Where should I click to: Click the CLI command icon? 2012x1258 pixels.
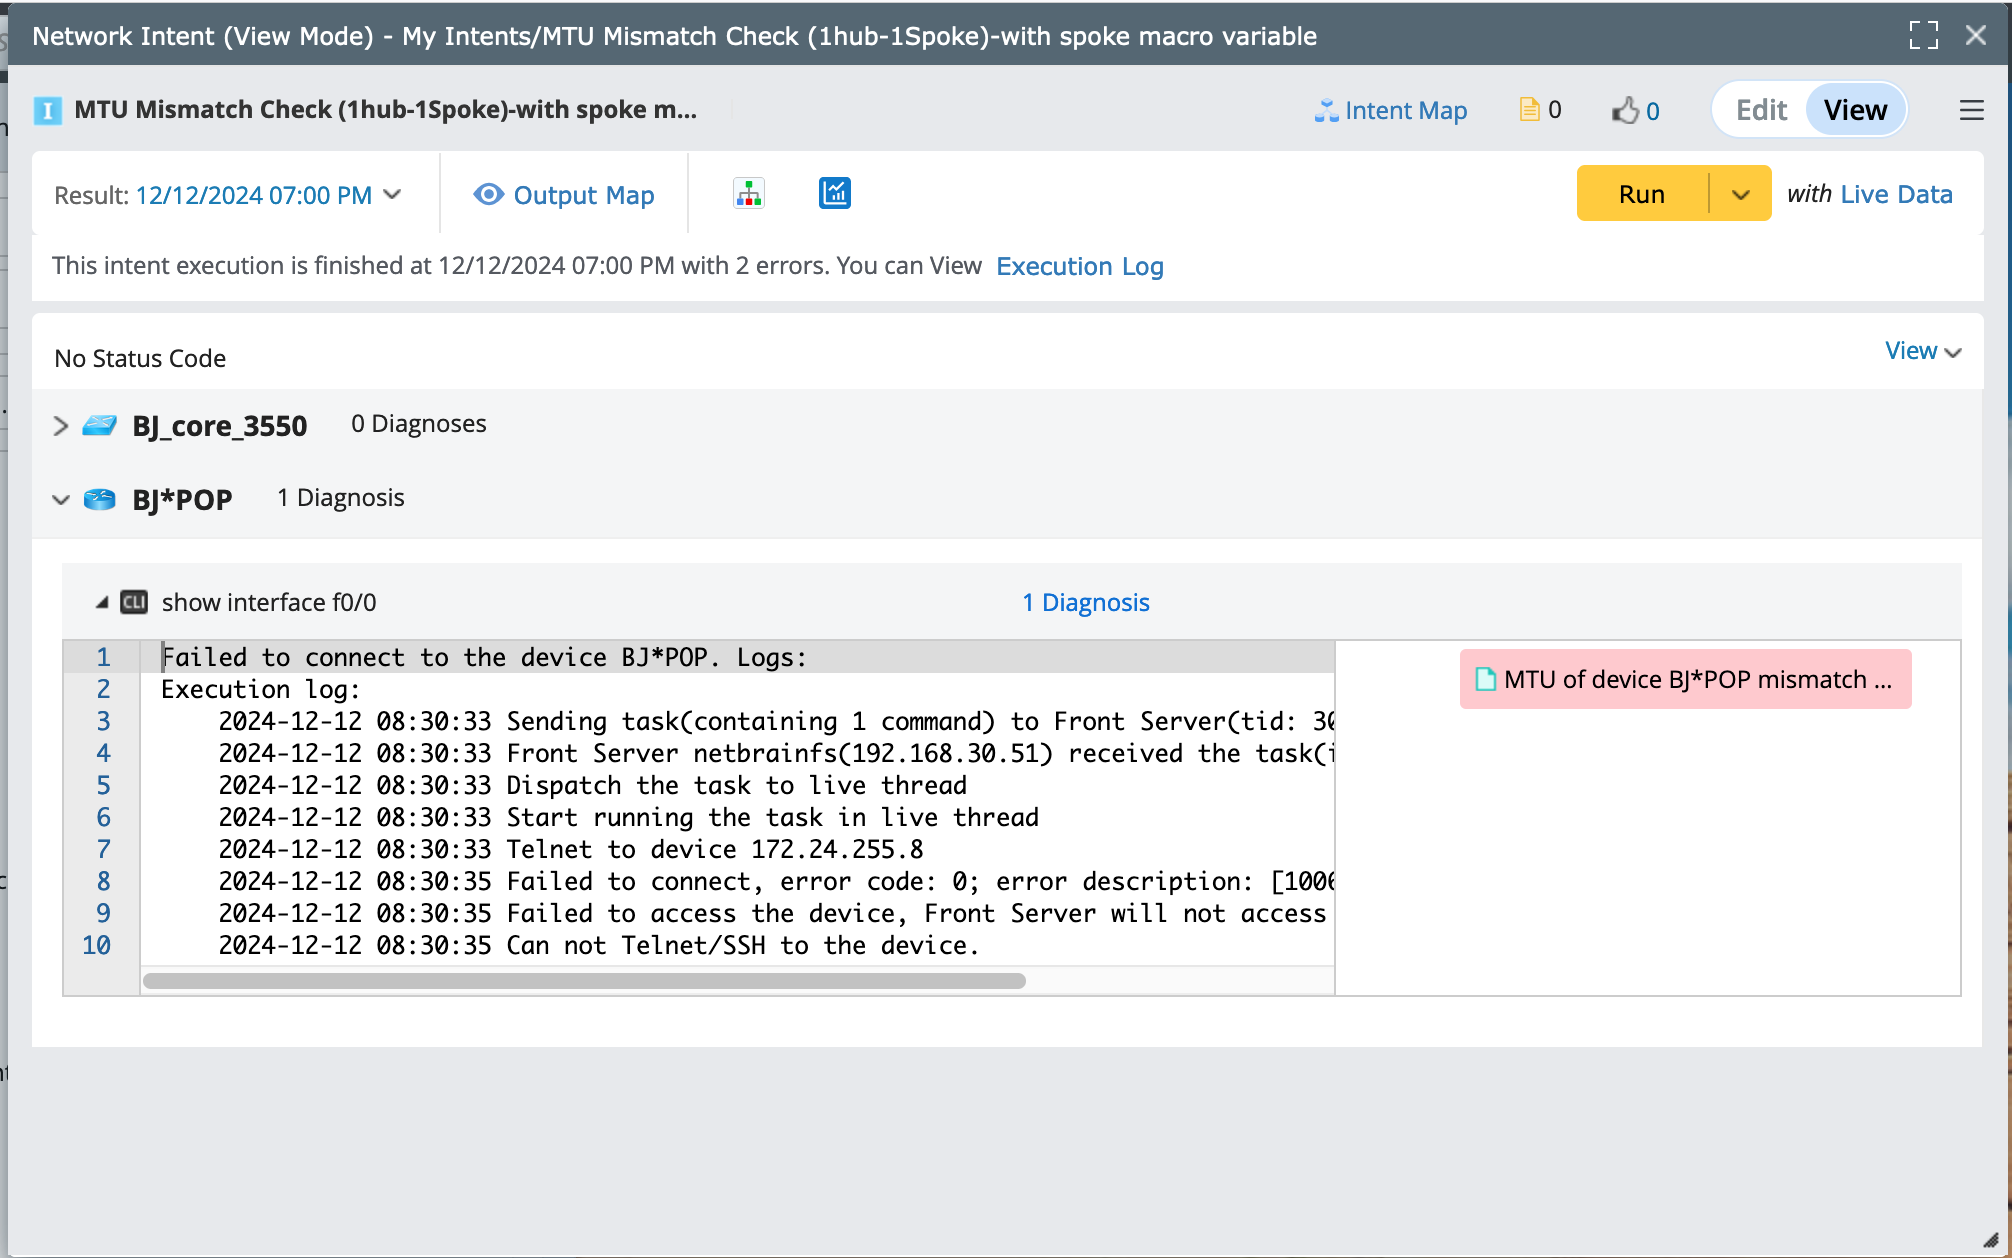coord(134,602)
